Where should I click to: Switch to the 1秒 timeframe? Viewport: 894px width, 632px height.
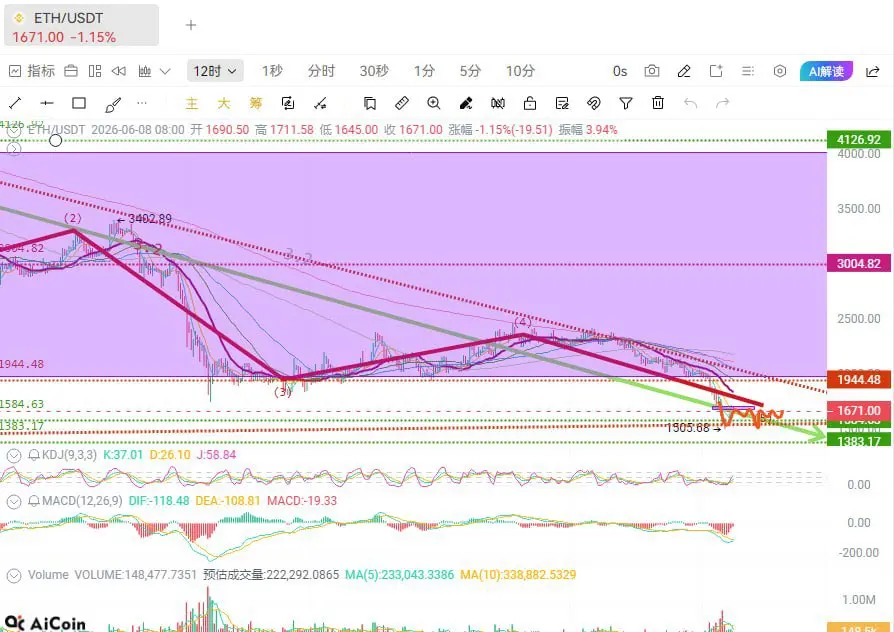pyautogui.click(x=272, y=71)
